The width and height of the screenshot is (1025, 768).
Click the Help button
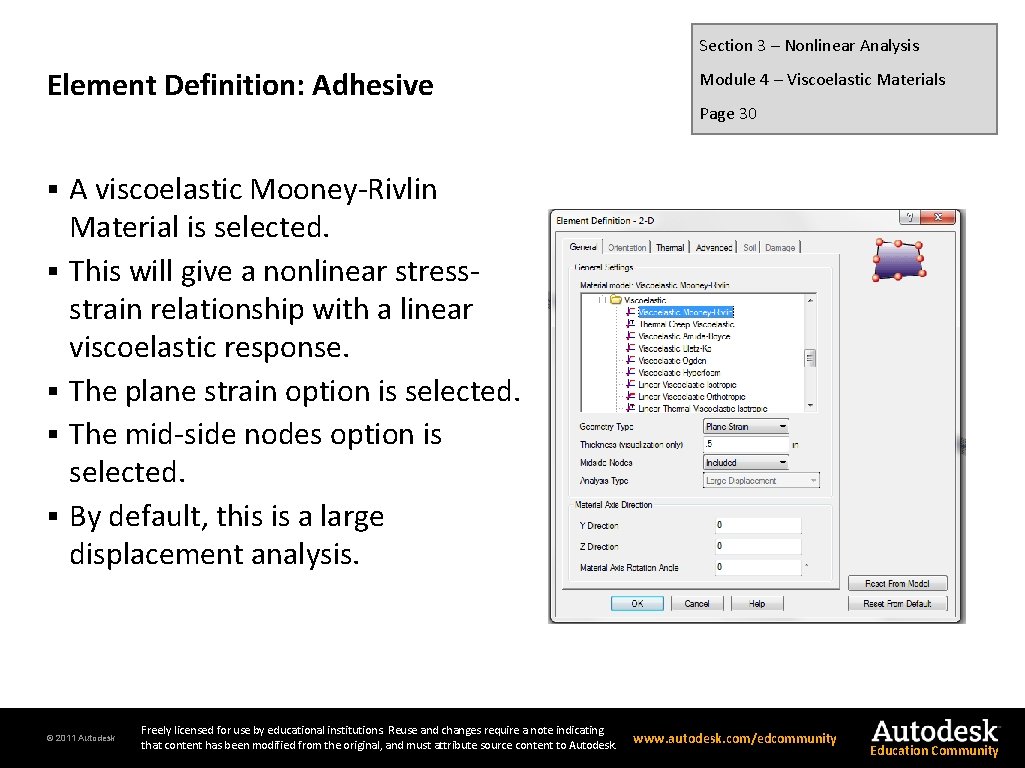click(x=757, y=603)
